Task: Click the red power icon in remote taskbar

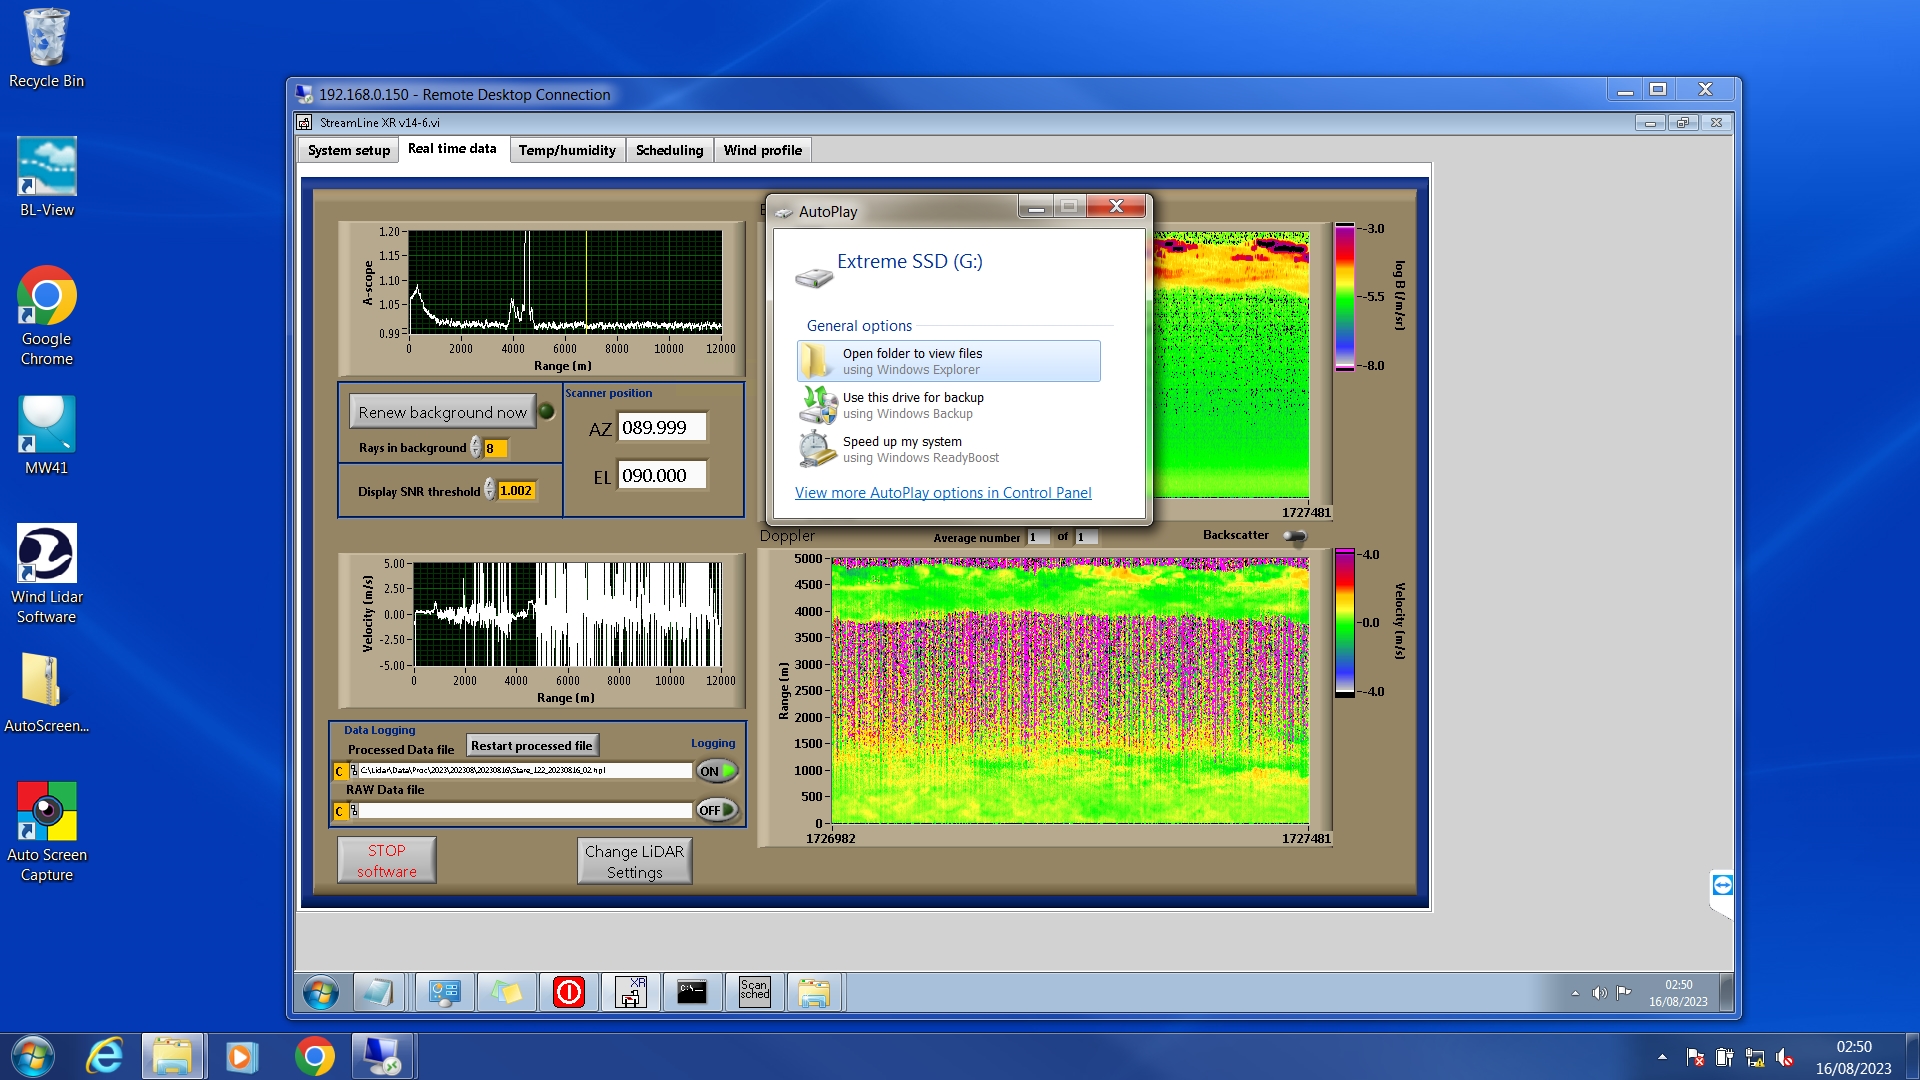Action: (x=568, y=992)
